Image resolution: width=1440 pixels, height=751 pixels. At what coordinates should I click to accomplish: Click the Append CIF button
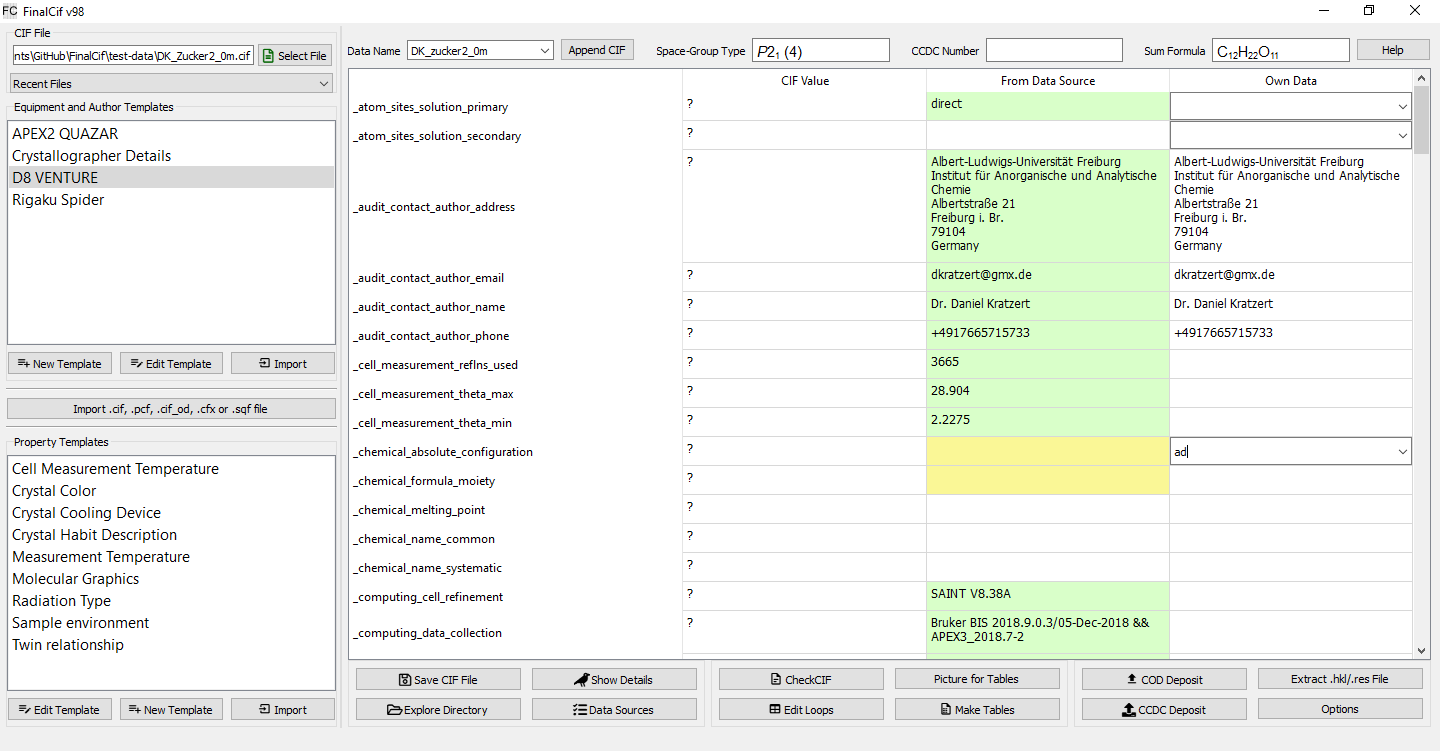597,50
